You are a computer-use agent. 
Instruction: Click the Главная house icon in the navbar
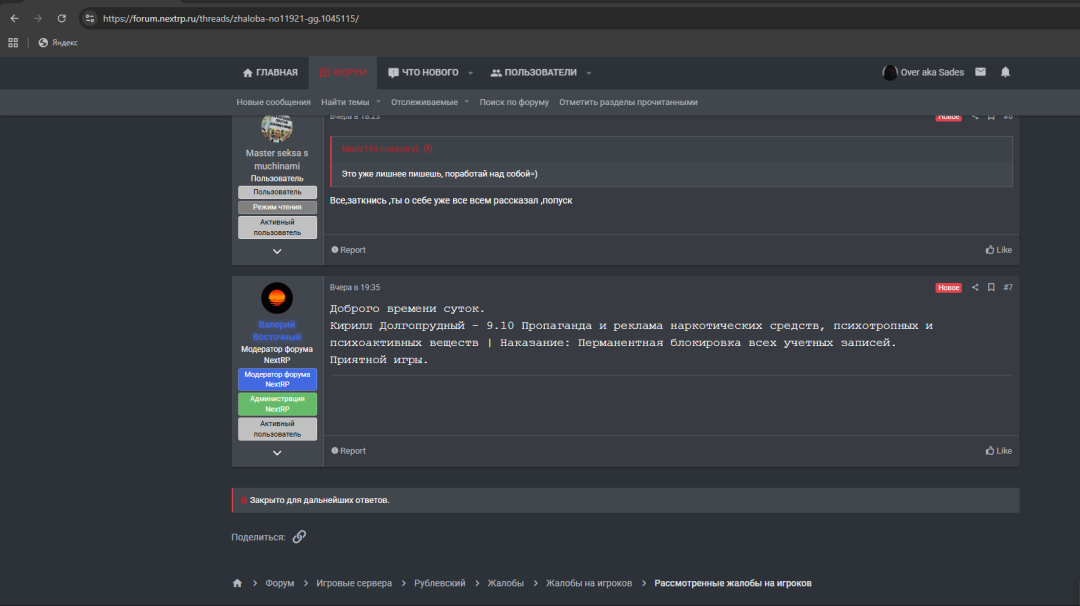click(x=246, y=72)
